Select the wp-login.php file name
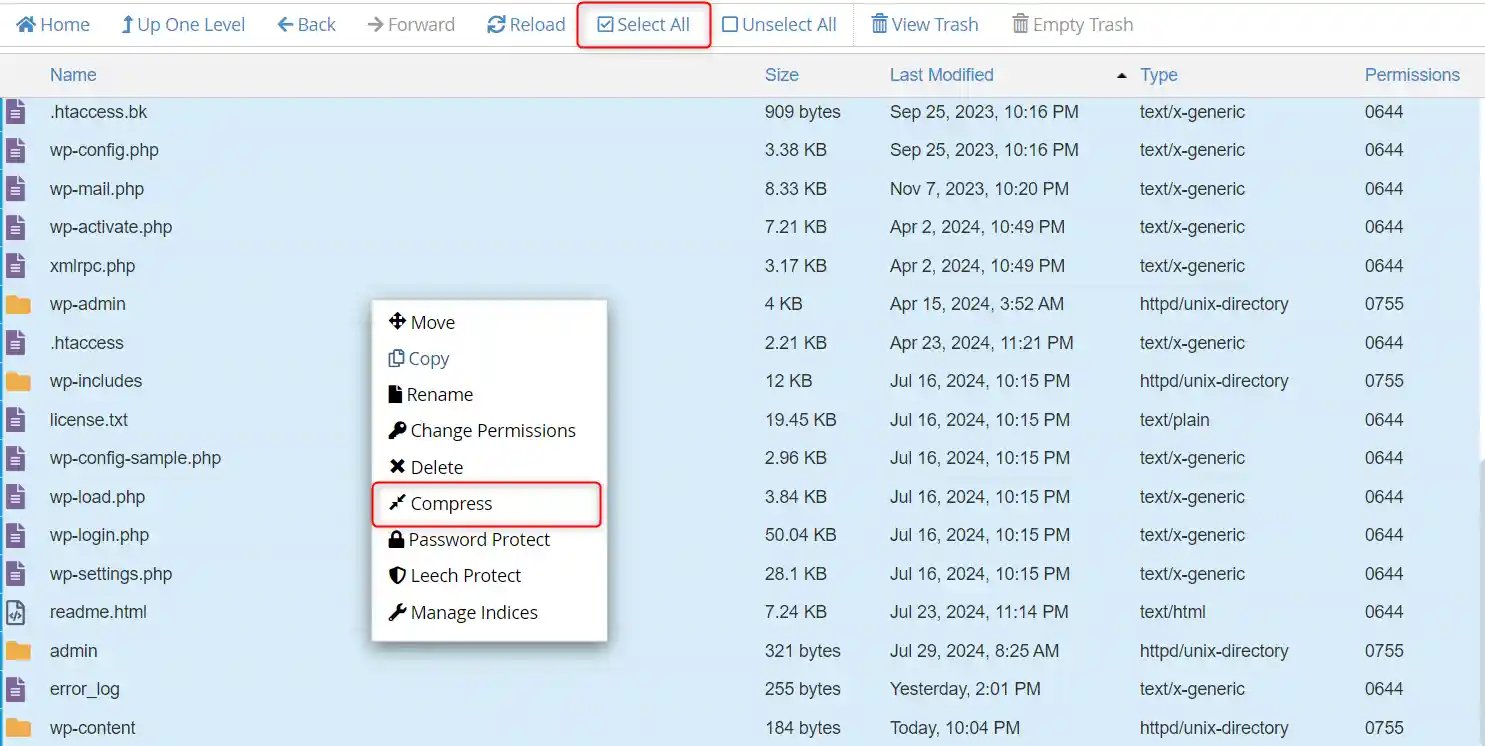 99,535
